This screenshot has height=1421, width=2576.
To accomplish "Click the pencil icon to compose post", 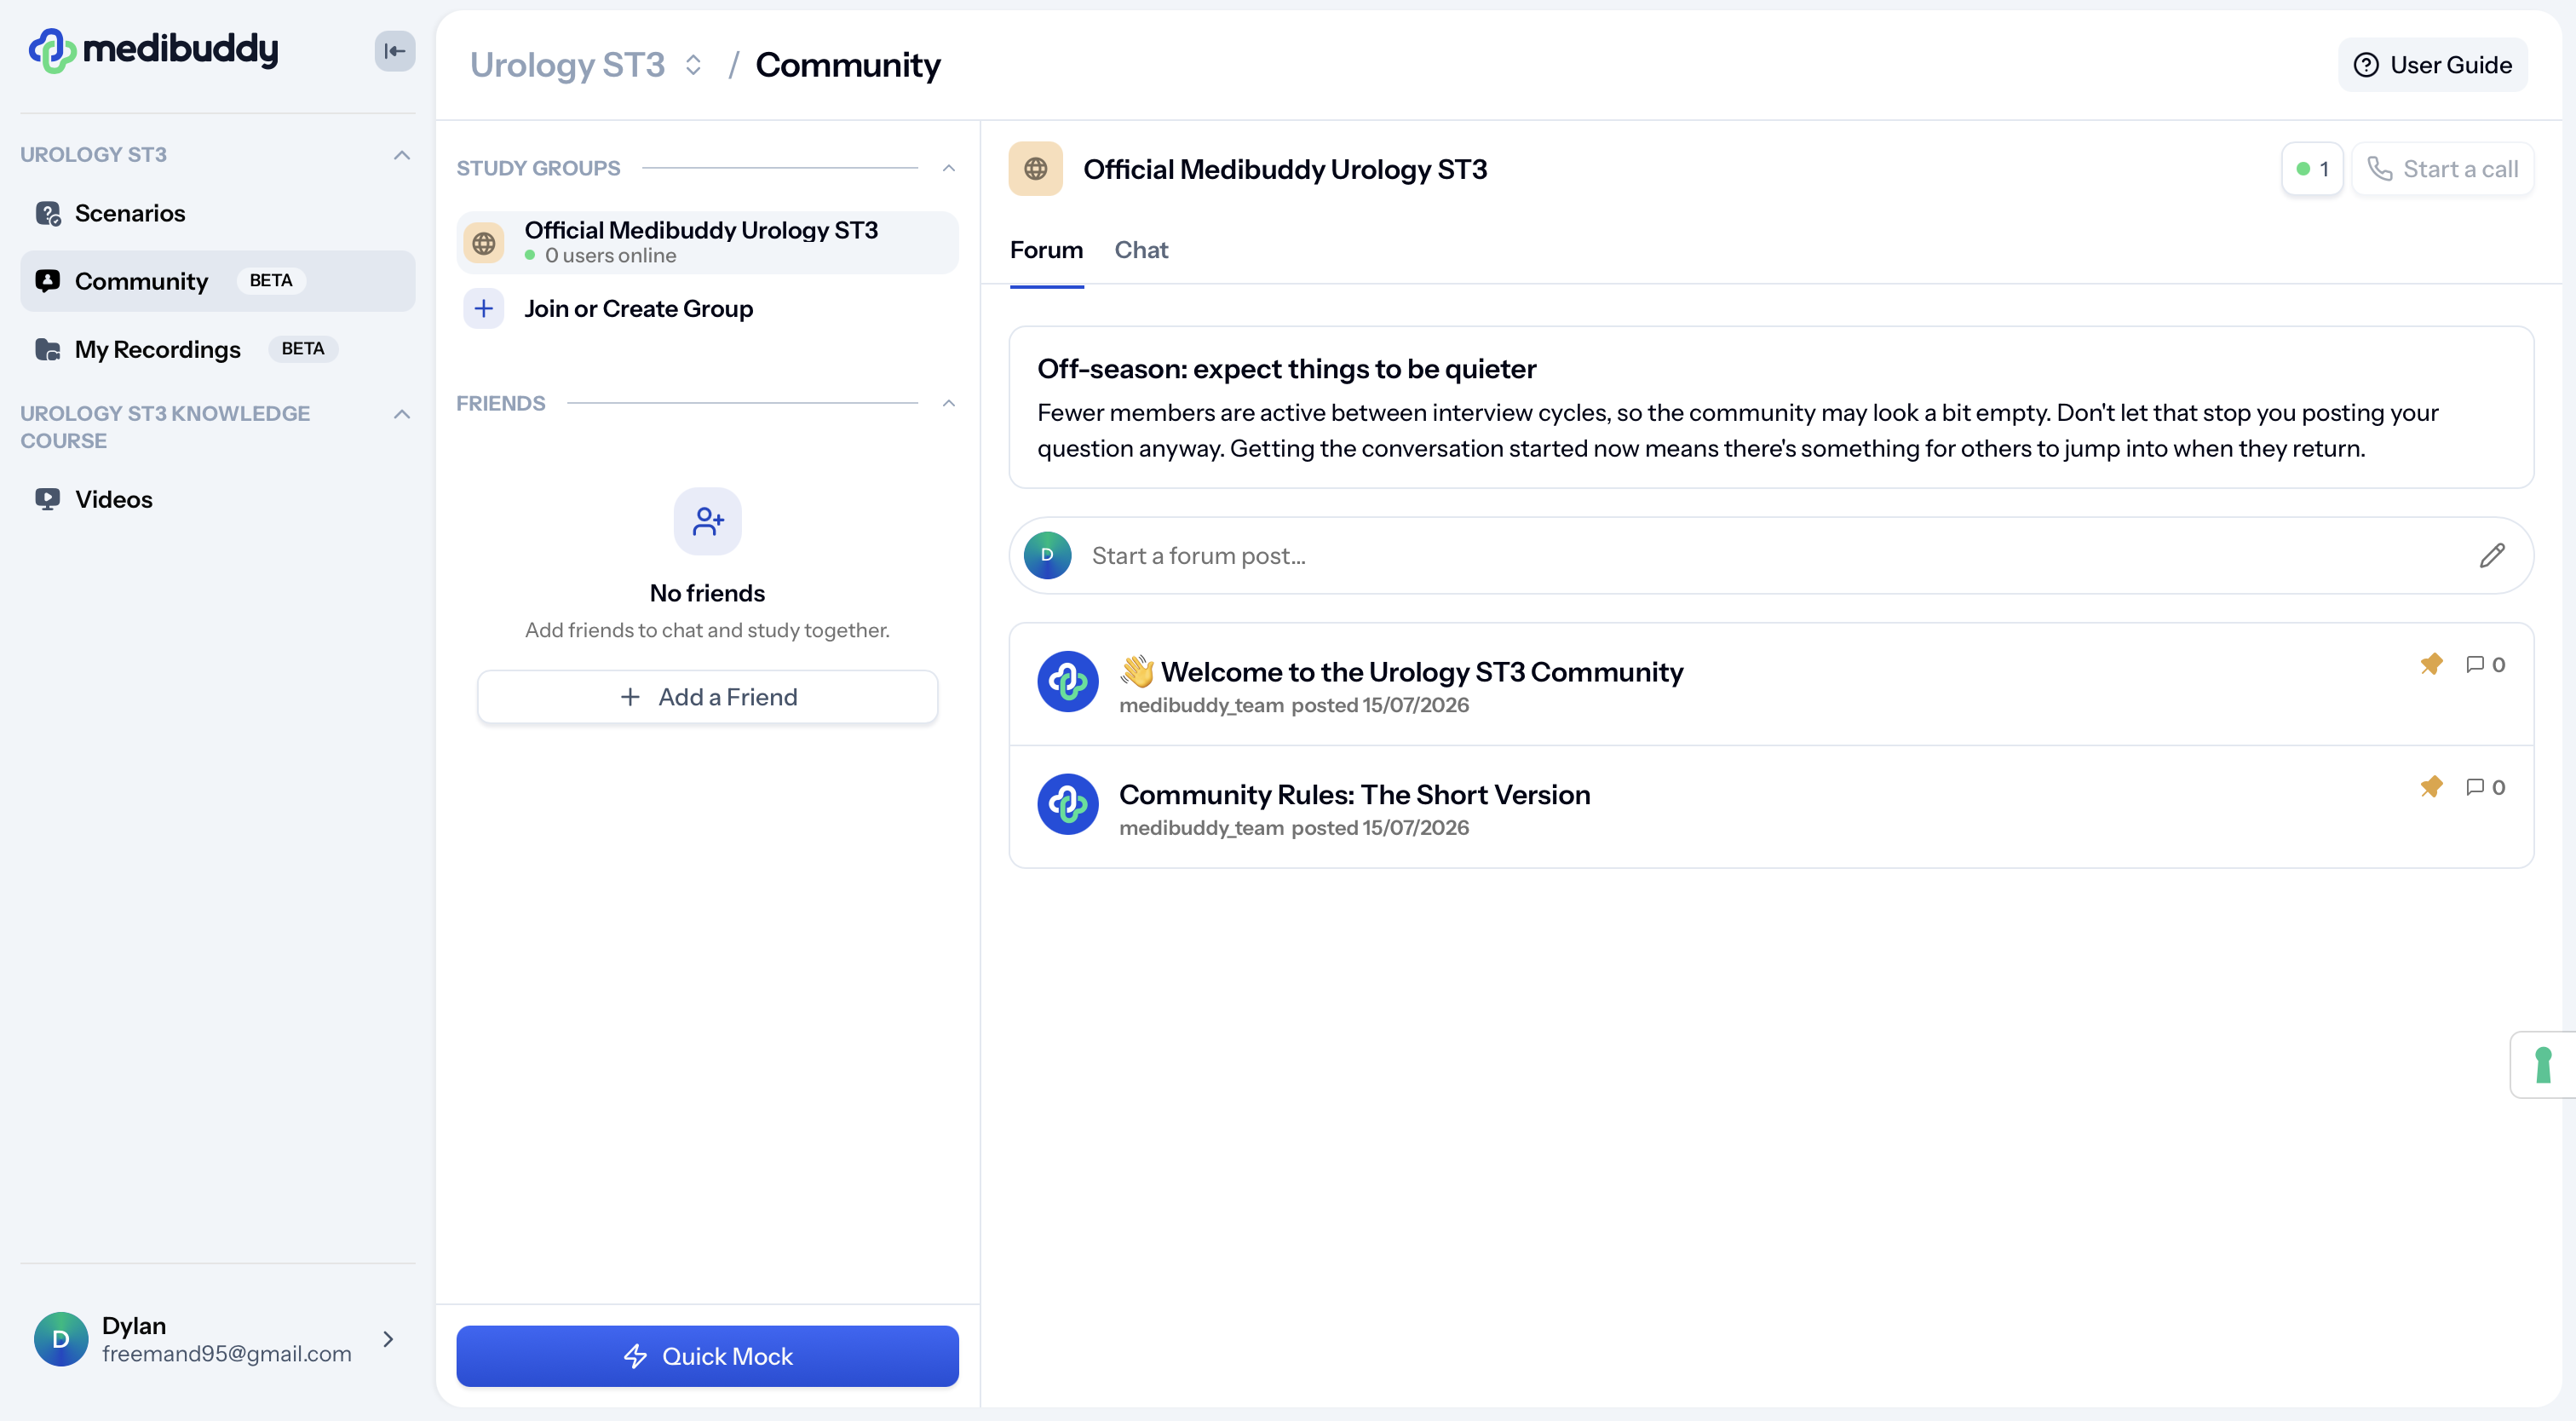I will pos(2492,555).
